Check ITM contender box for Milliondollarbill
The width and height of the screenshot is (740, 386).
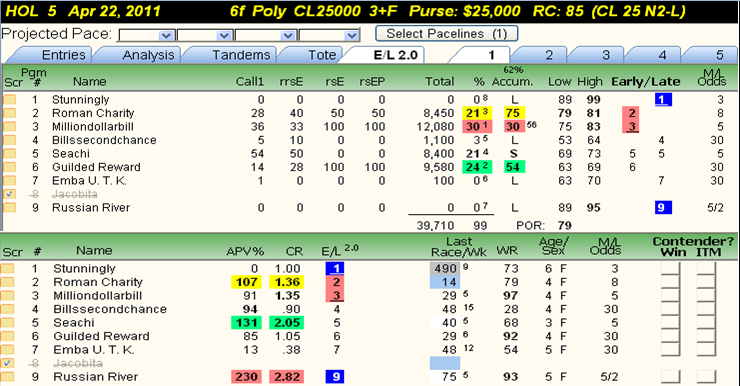[706, 296]
